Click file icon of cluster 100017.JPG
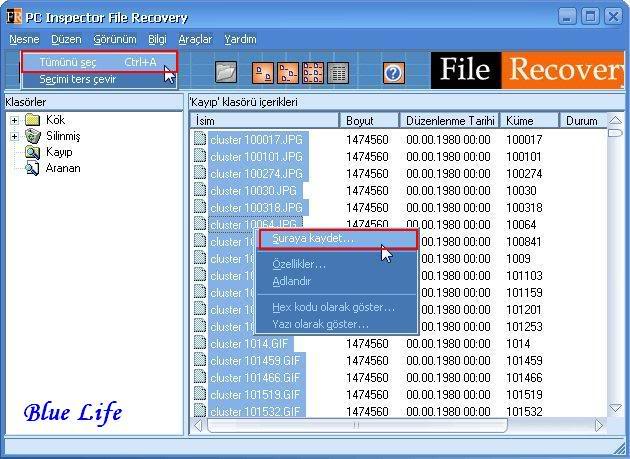 pyautogui.click(x=200, y=139)
